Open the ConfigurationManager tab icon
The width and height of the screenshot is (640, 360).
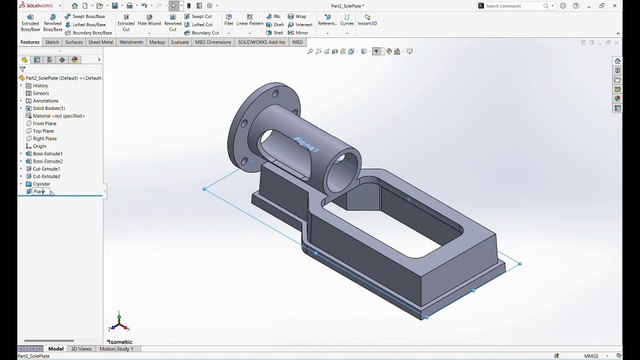tap(49, 60)
